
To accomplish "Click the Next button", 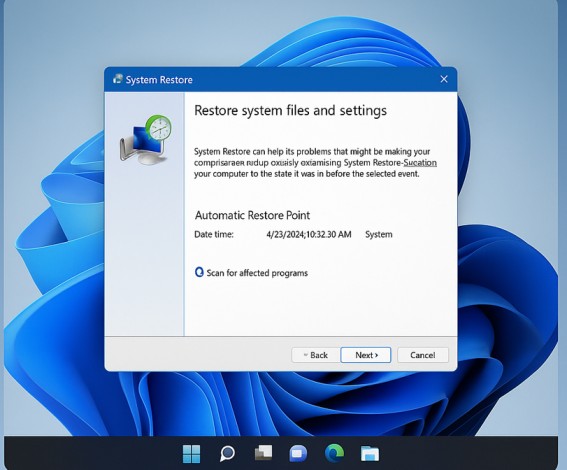I will click(366, 355).
